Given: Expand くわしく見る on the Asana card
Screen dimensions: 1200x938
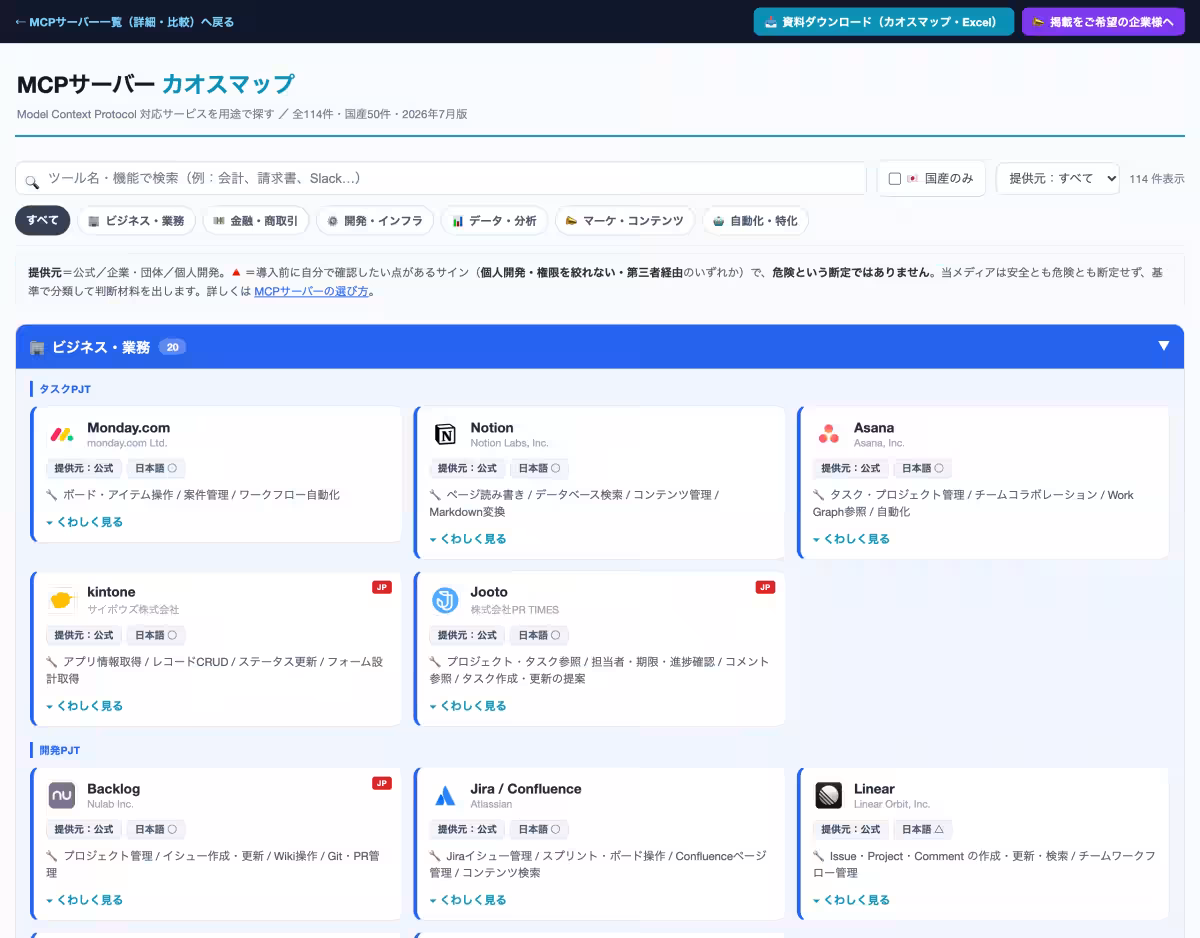Looking at the screenshot, I should (851, 539).
